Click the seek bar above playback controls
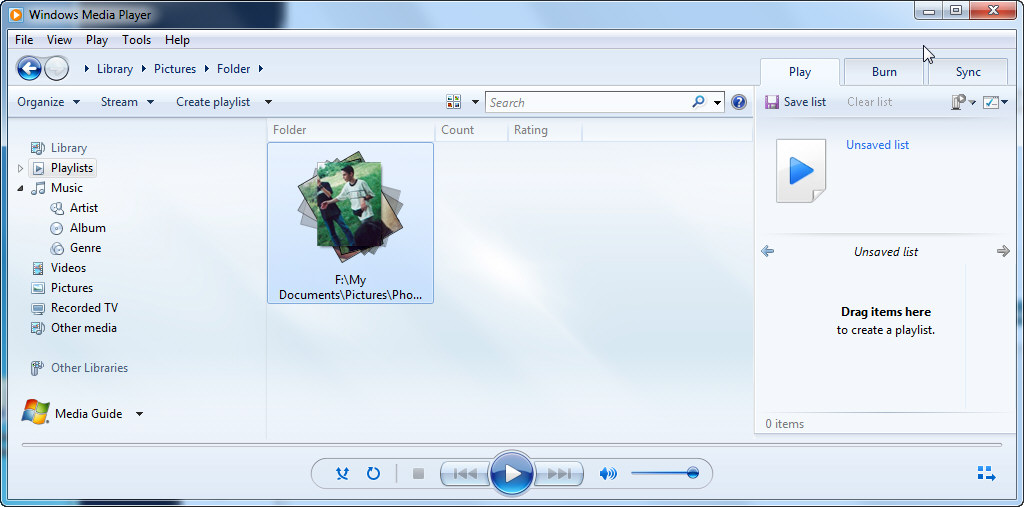Screen dimensions: 1024x507 pyautogui.click(x=511, y=446)
